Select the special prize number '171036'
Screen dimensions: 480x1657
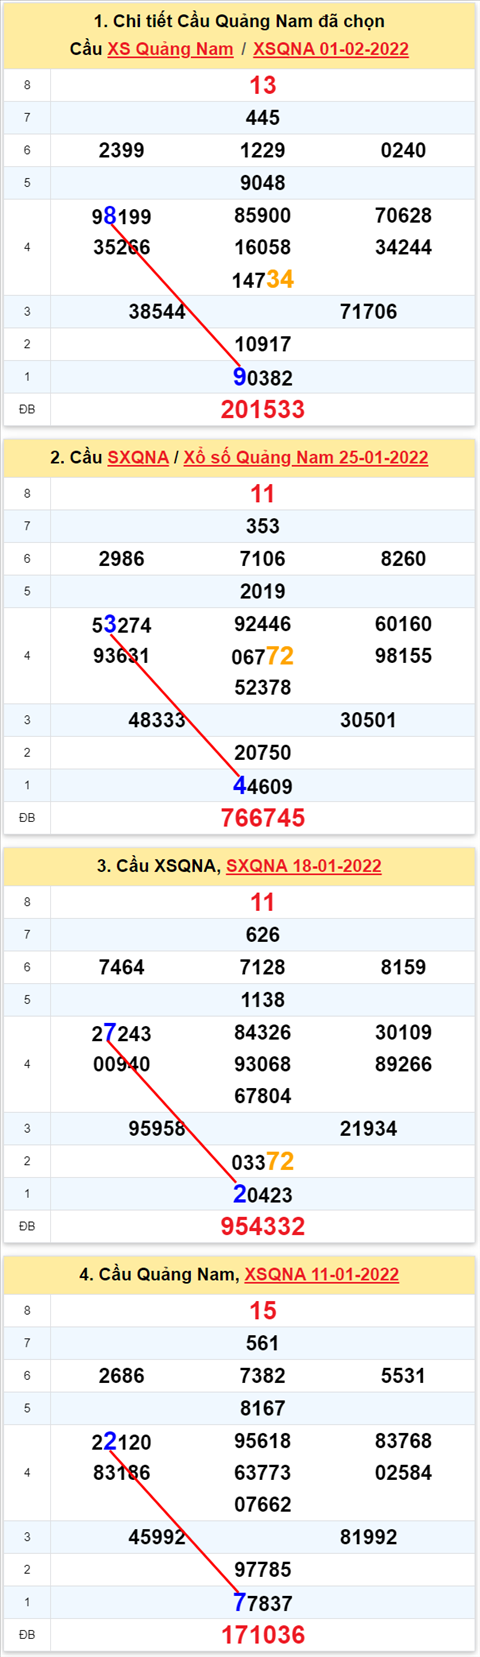click(x=263, y=1635)
